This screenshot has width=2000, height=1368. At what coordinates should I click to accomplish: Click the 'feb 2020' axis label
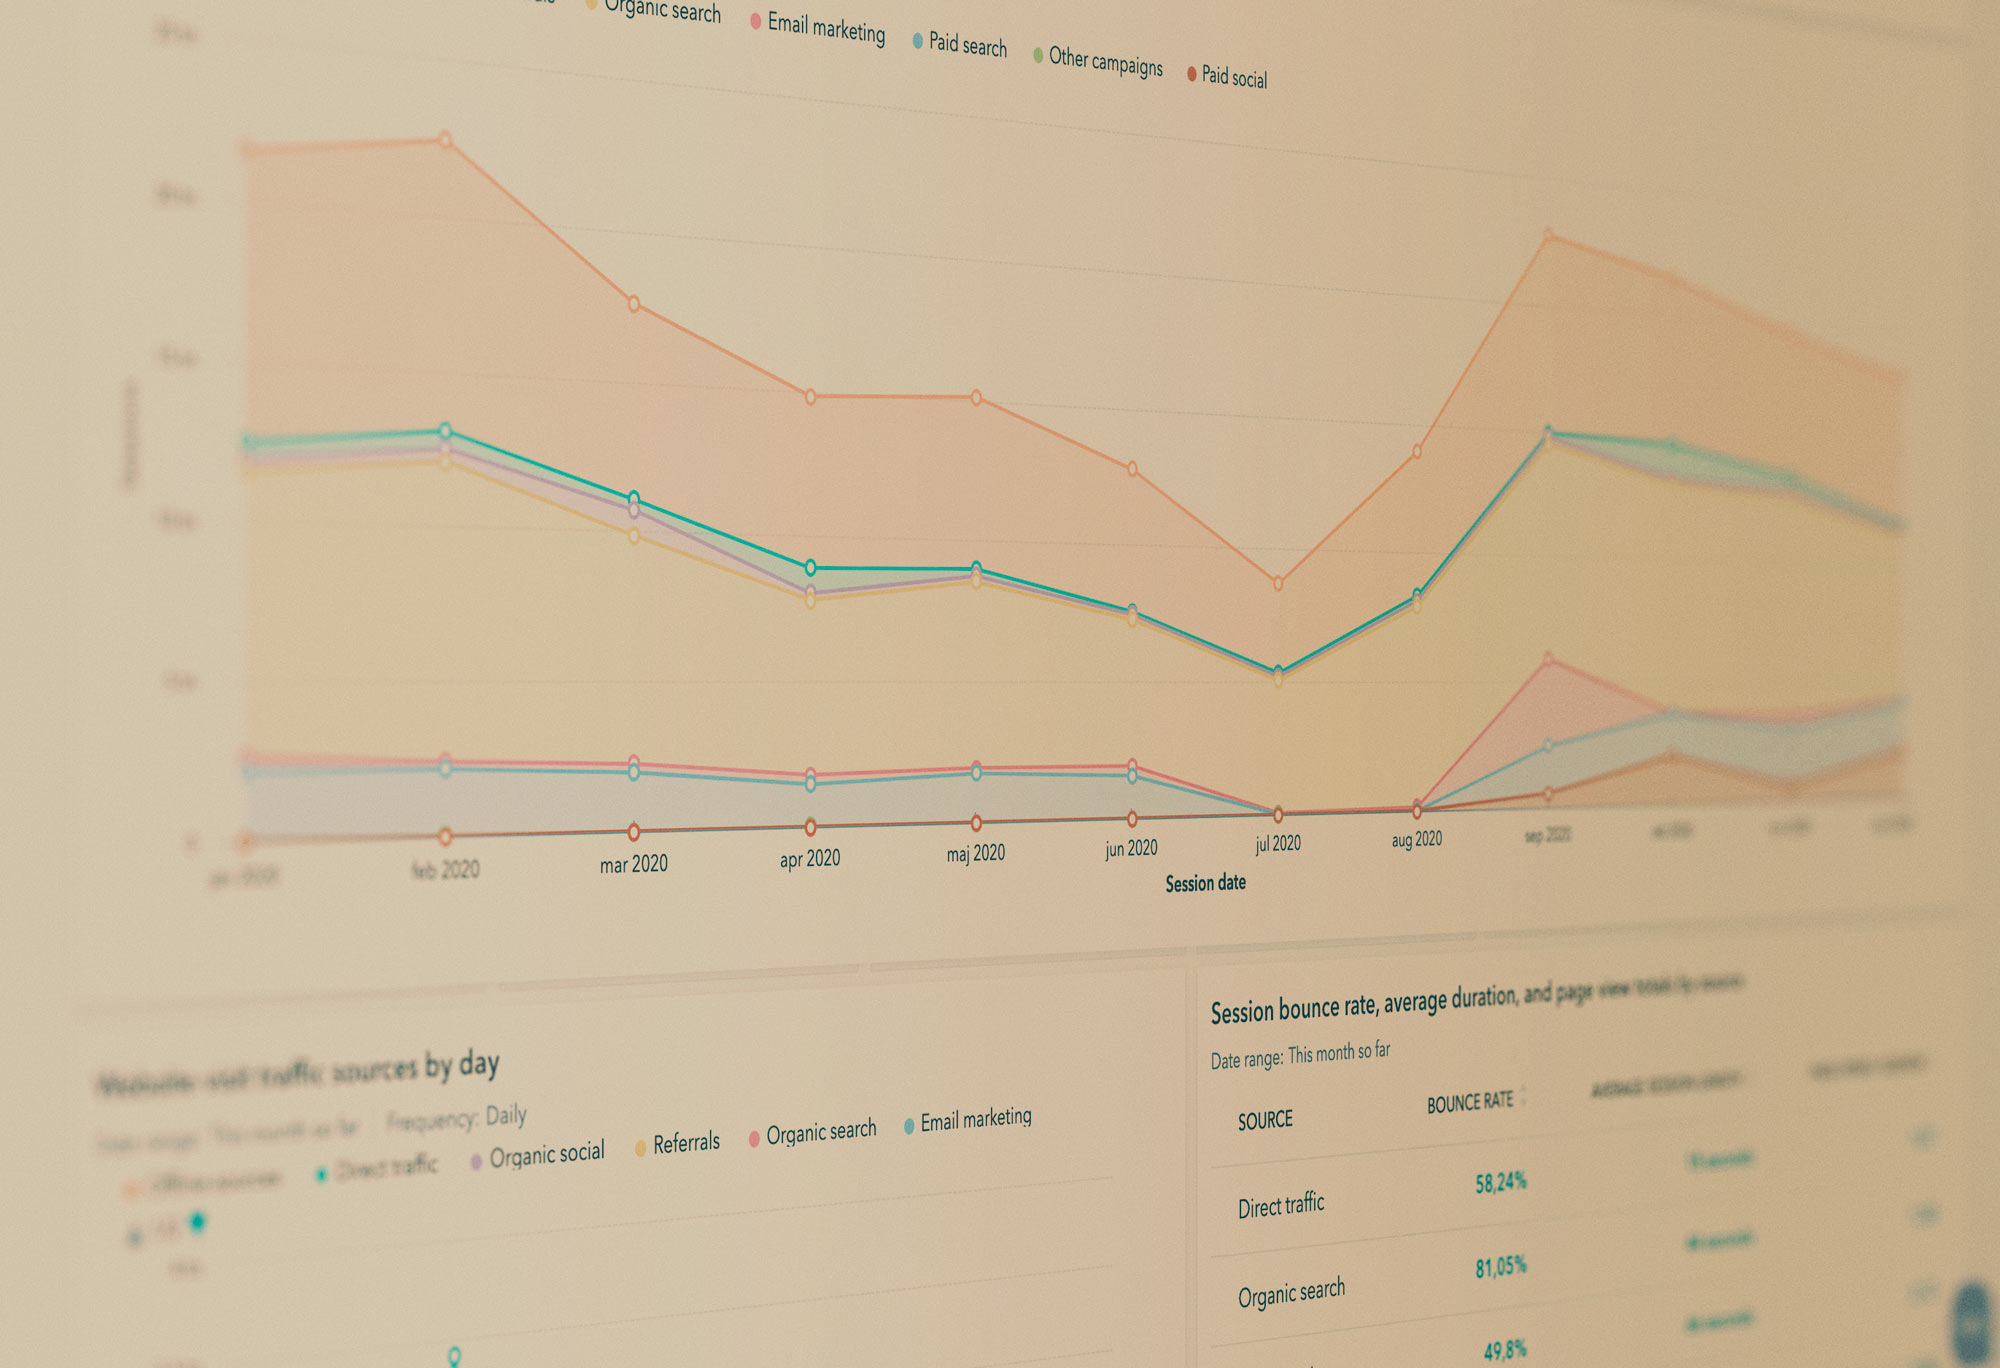tap(445, 870)
